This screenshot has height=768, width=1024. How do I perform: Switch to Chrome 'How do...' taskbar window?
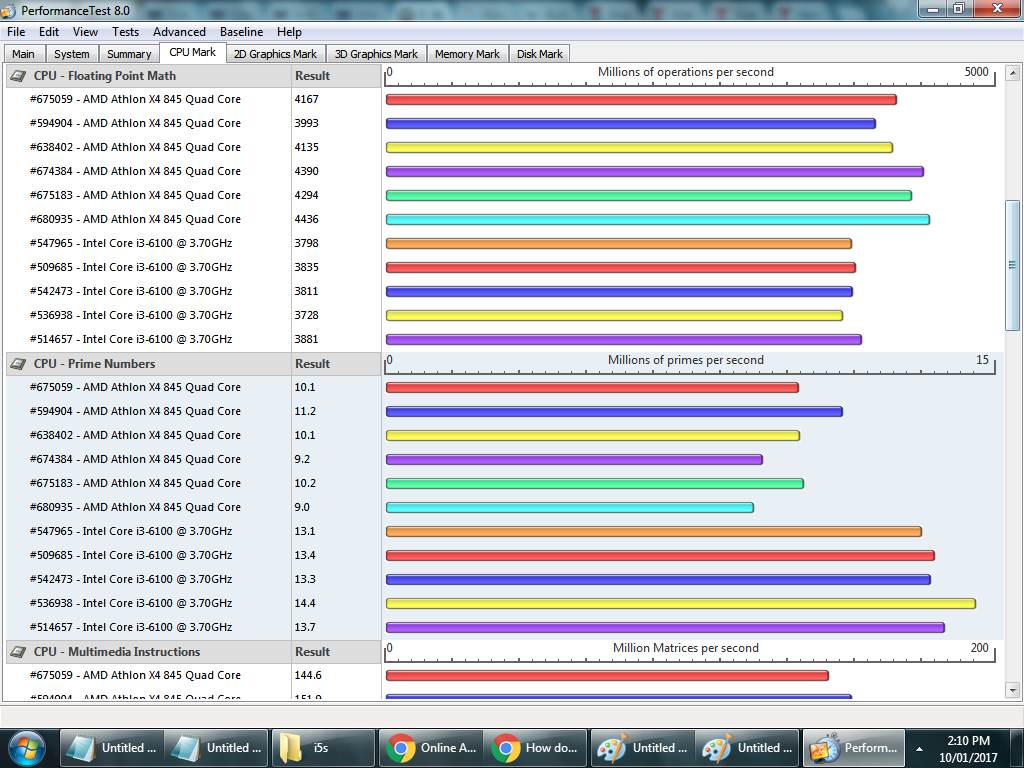tap(536, 748)
